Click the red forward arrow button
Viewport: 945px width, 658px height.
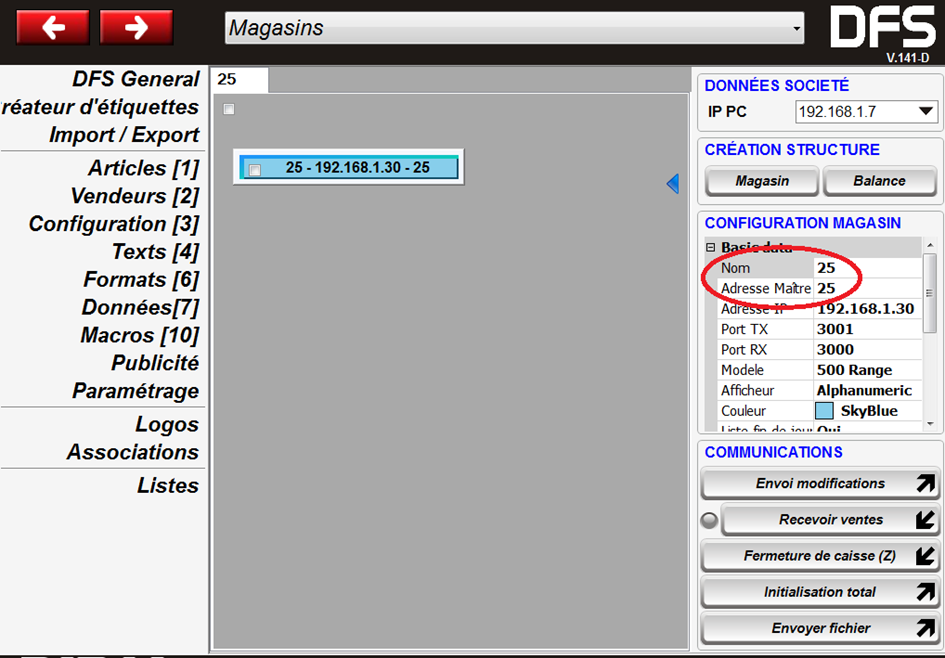point(136,27)
